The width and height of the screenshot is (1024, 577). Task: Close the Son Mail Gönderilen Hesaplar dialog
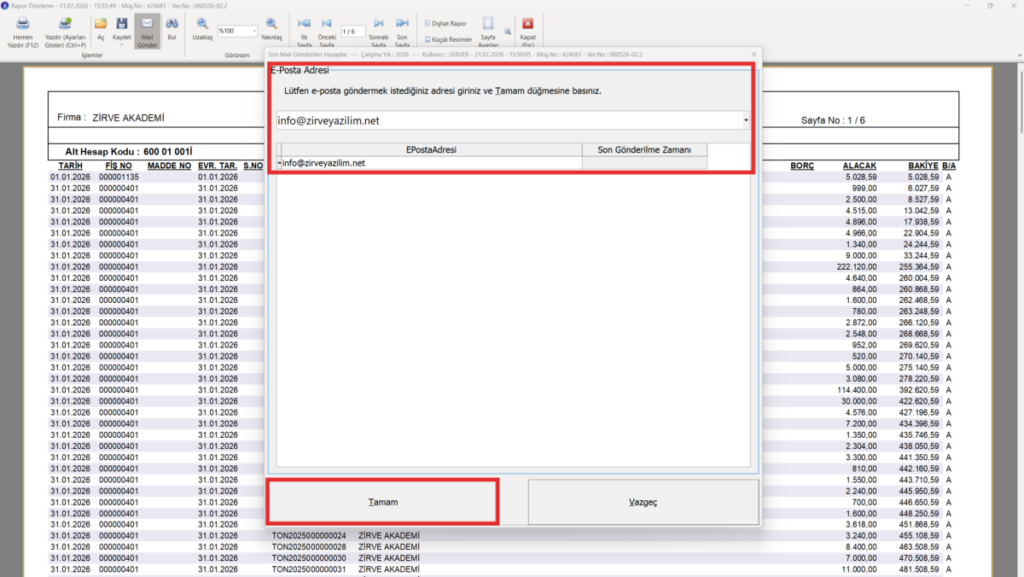(x=754, y=54)
